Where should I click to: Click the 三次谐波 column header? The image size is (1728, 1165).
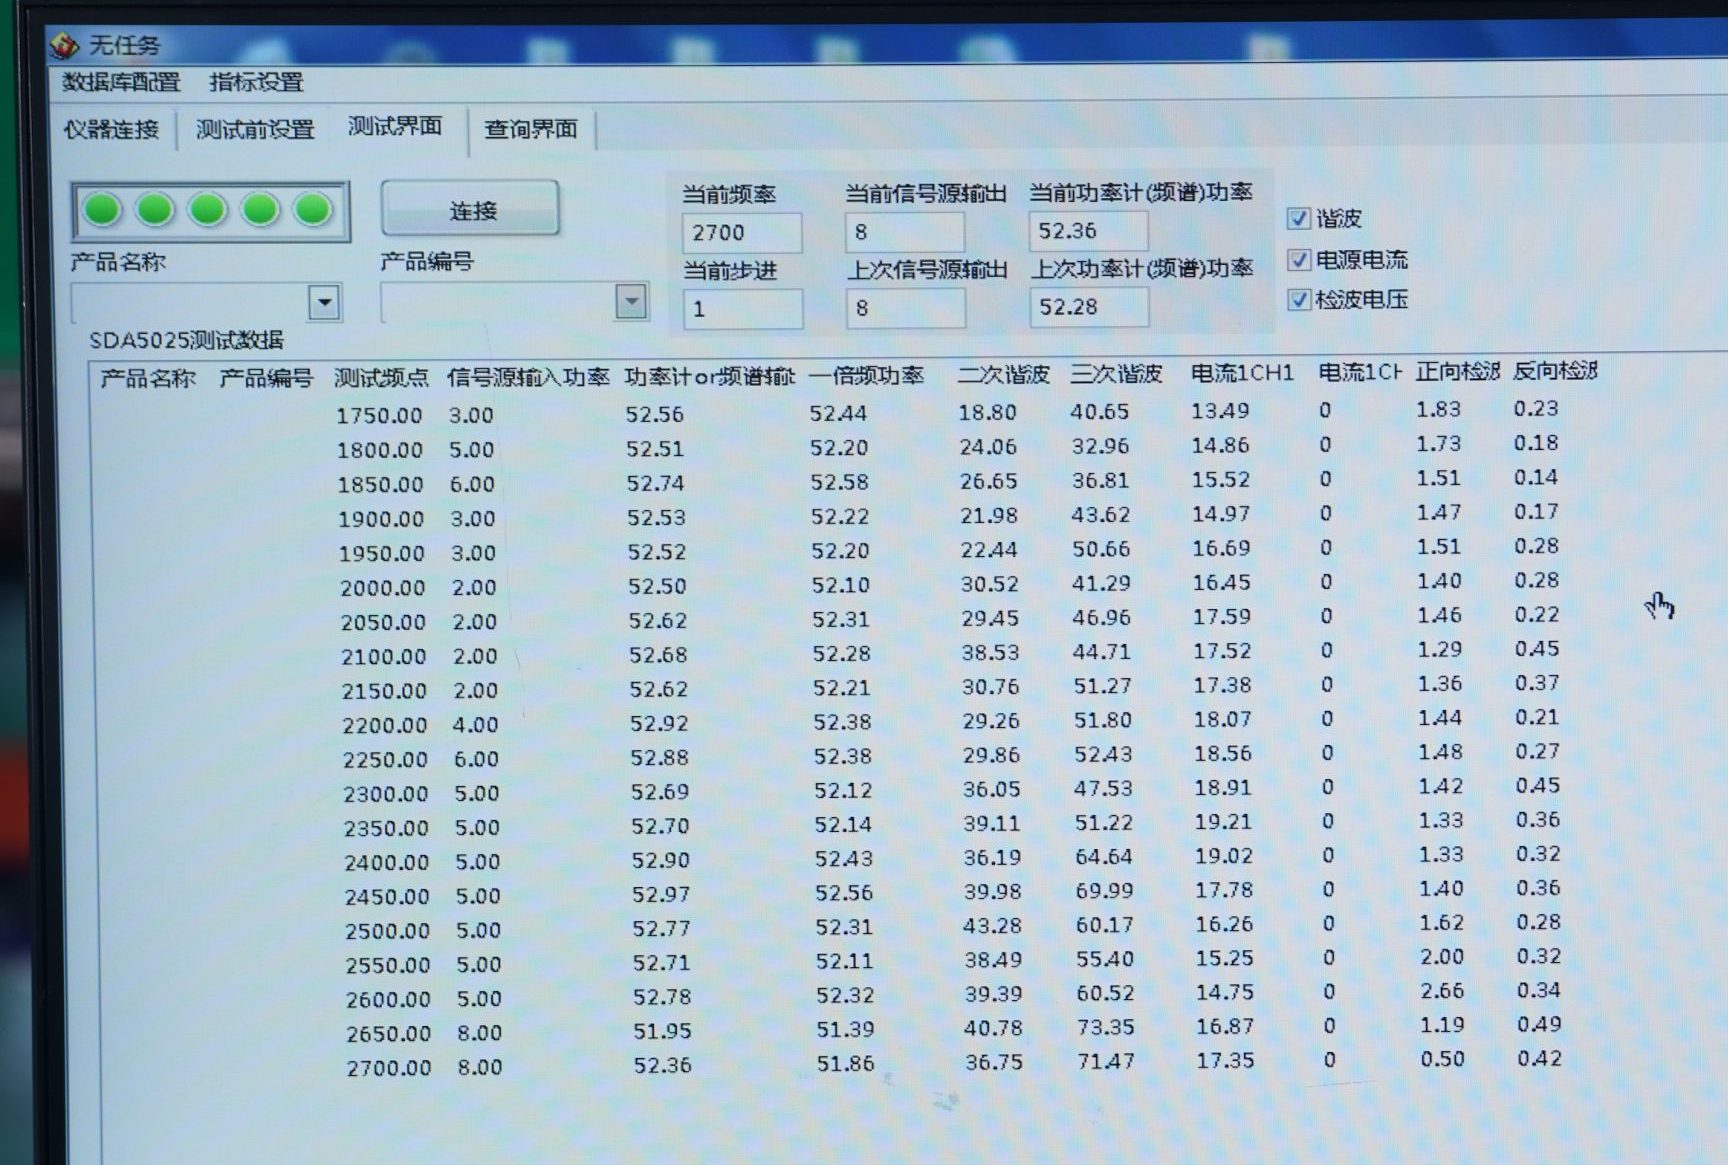coord(1116,374)
